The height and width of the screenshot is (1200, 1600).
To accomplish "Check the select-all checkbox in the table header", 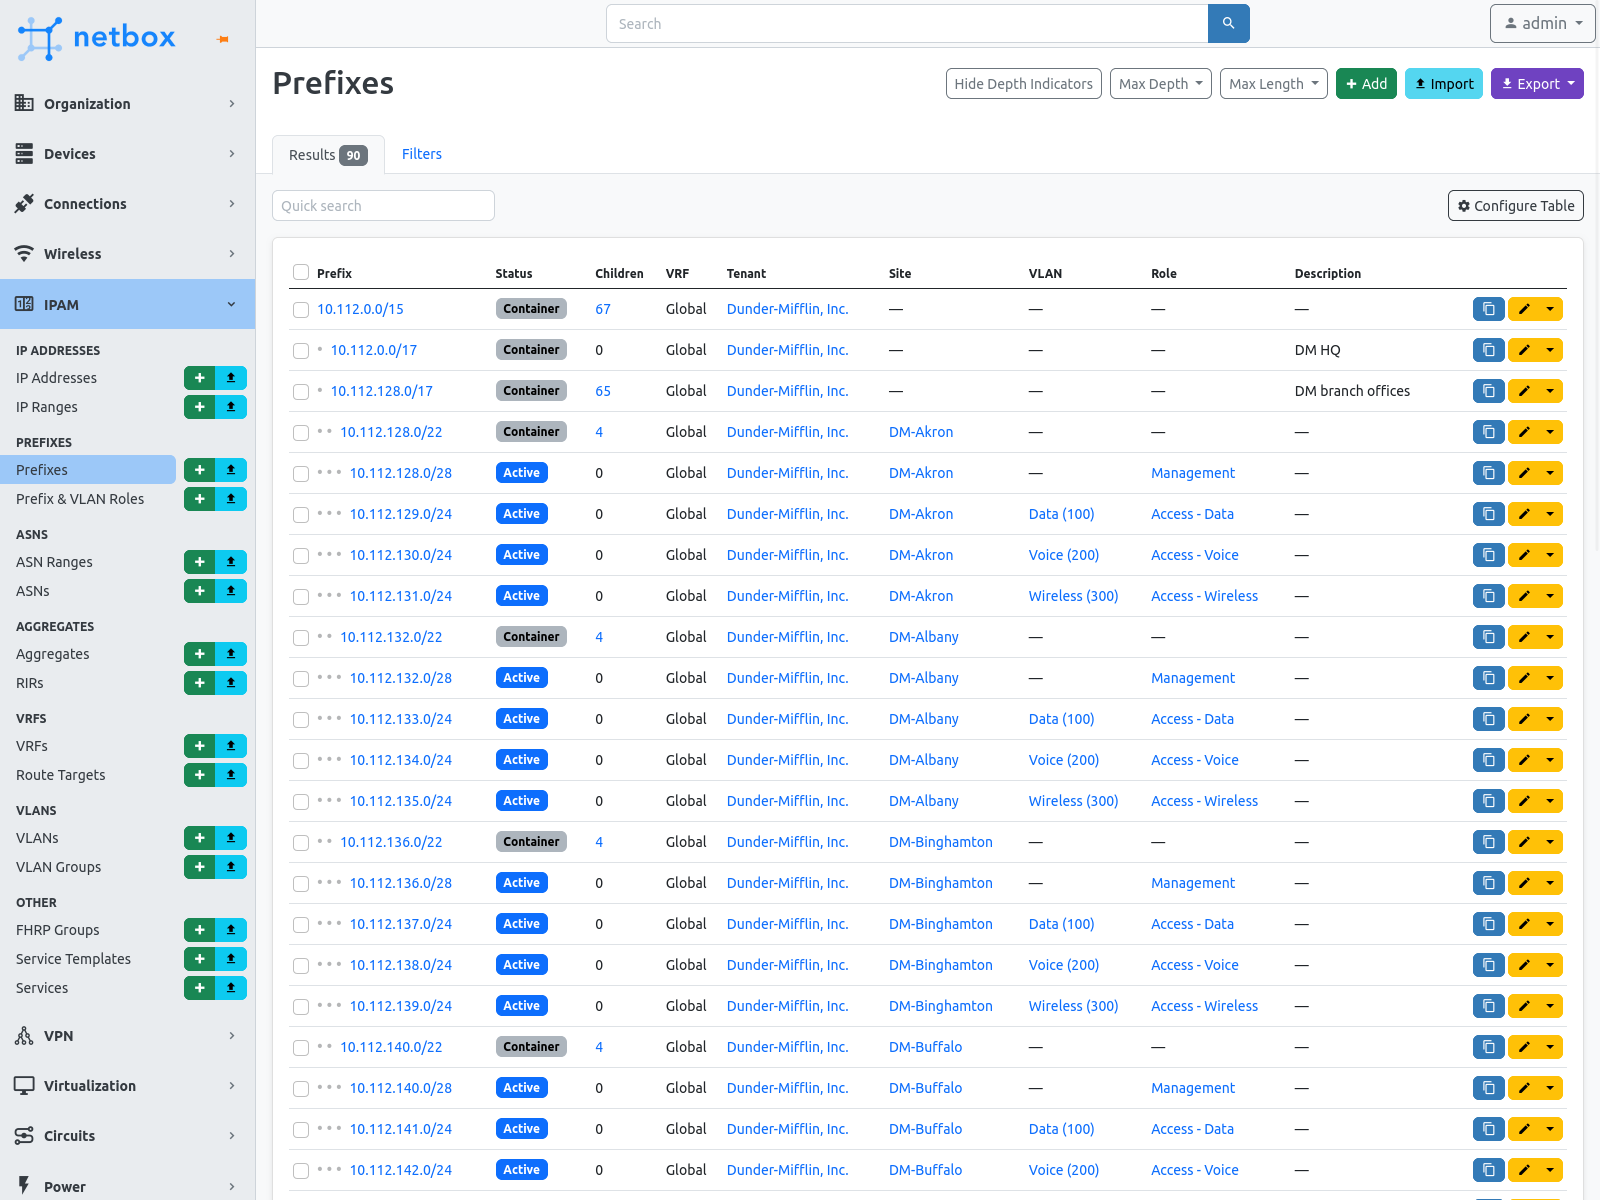I will click(x=300, y=272).
